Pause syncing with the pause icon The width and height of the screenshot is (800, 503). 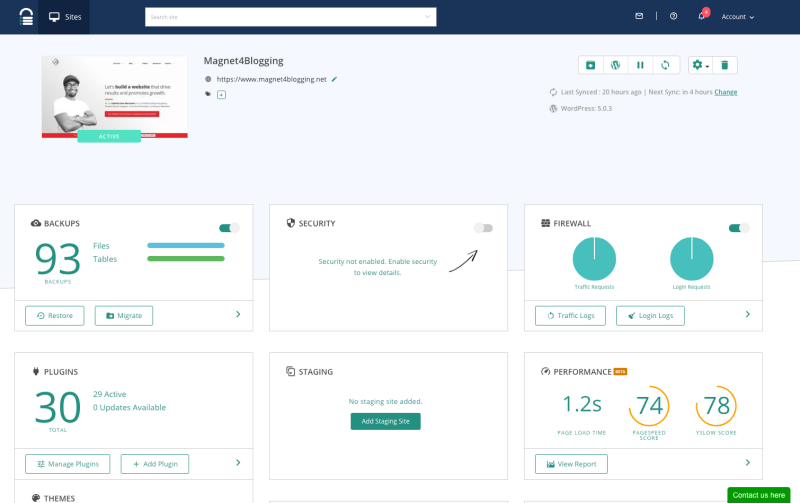[640, 65]
